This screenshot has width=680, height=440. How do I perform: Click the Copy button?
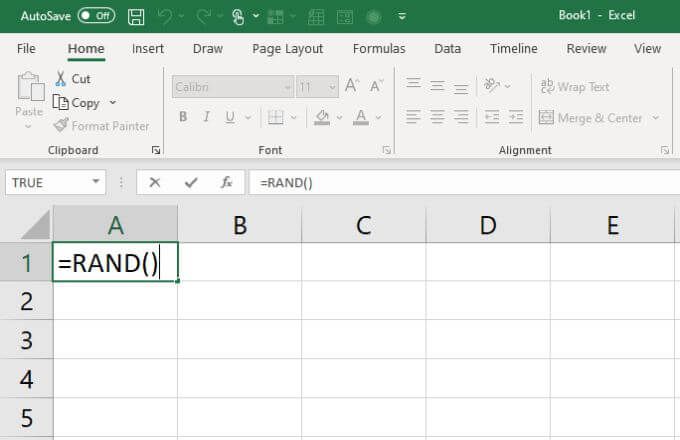pyautogui.click(x=78, y=103)
